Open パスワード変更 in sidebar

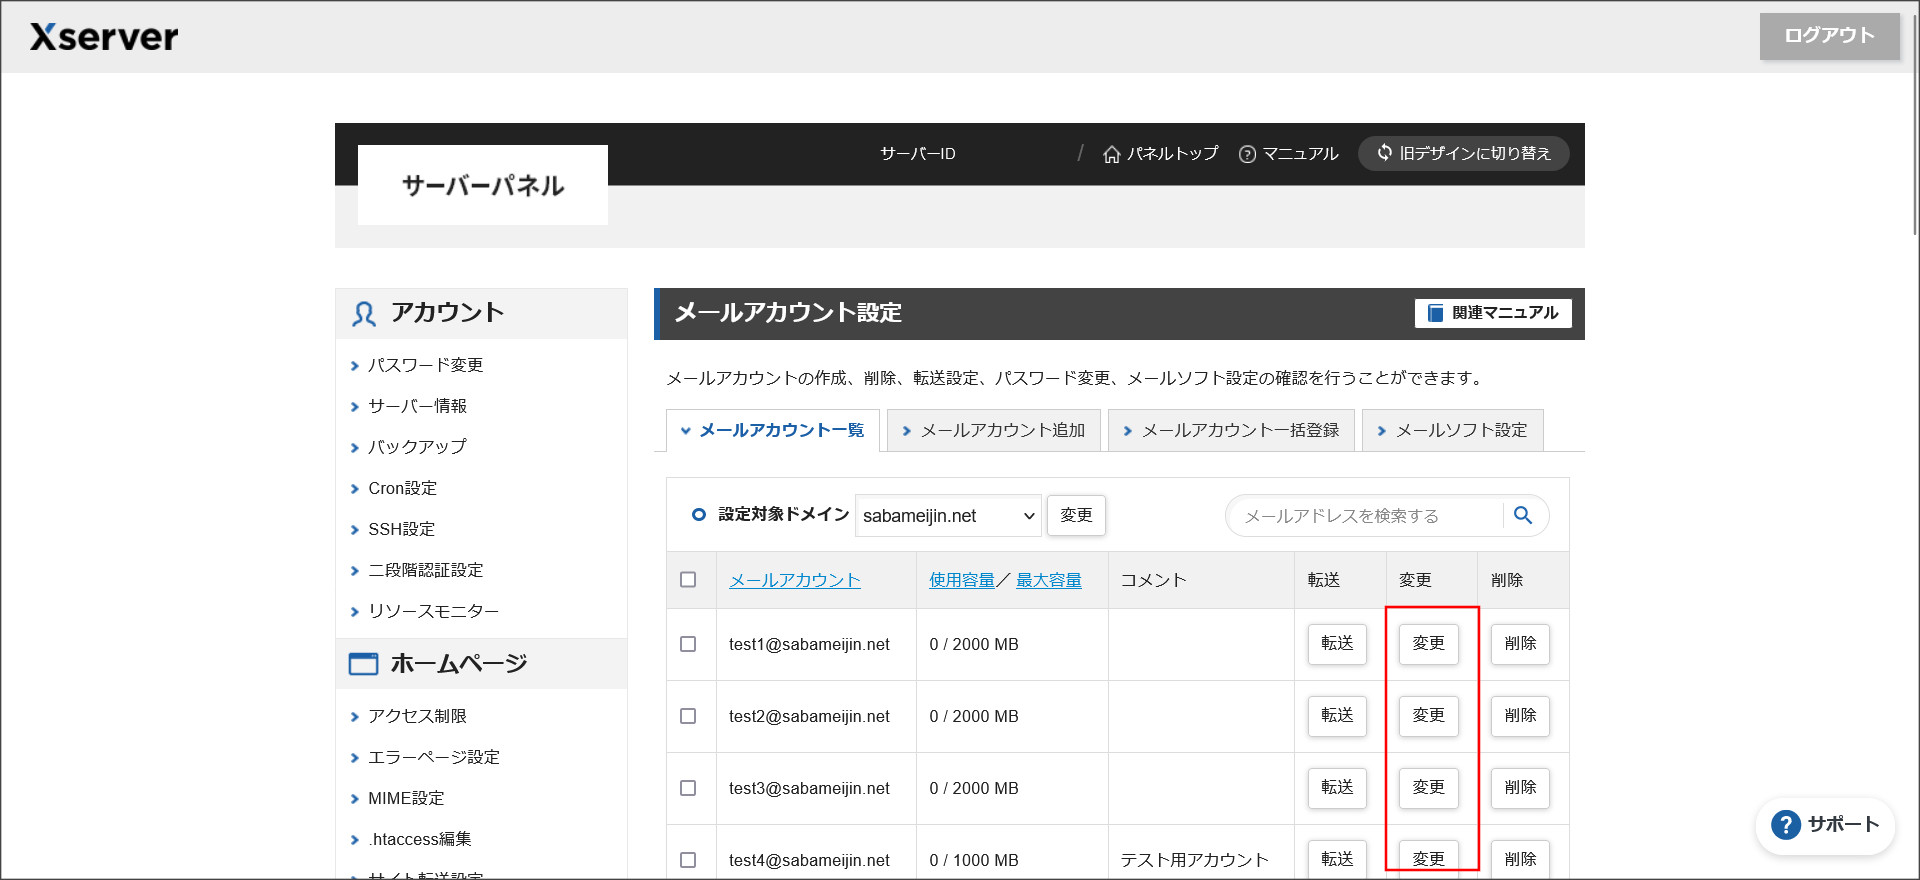click(426, 365)
